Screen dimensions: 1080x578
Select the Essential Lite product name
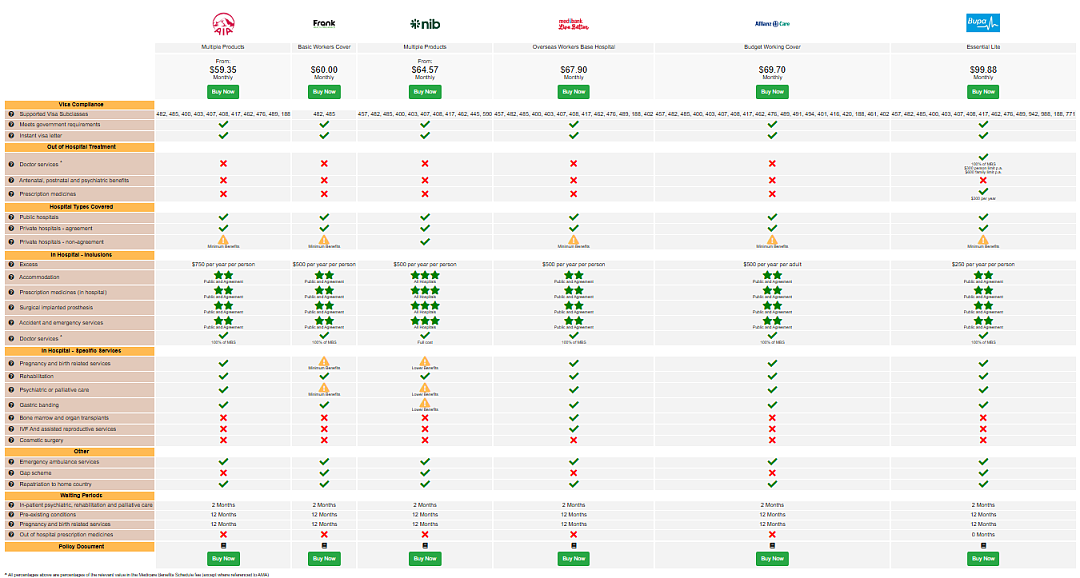983,47
